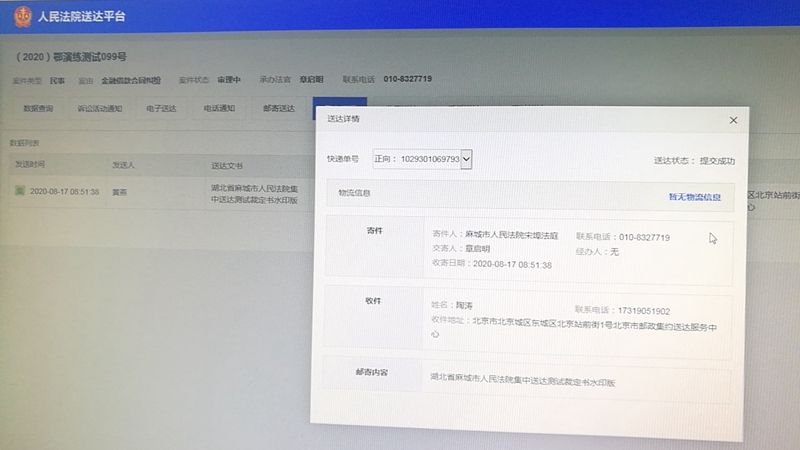Click the 提交成功 delivery status text
This screenshot has width=800, height=450.
(x=717, y=161)
